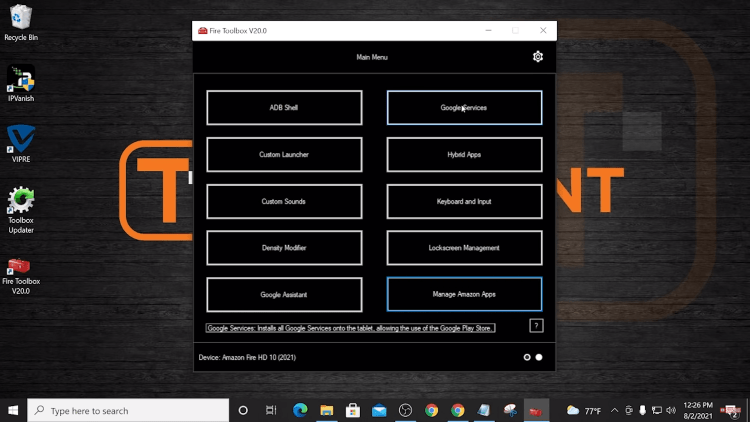
Task: Close the Fire Toolbox window
Action: pos(543,31)
